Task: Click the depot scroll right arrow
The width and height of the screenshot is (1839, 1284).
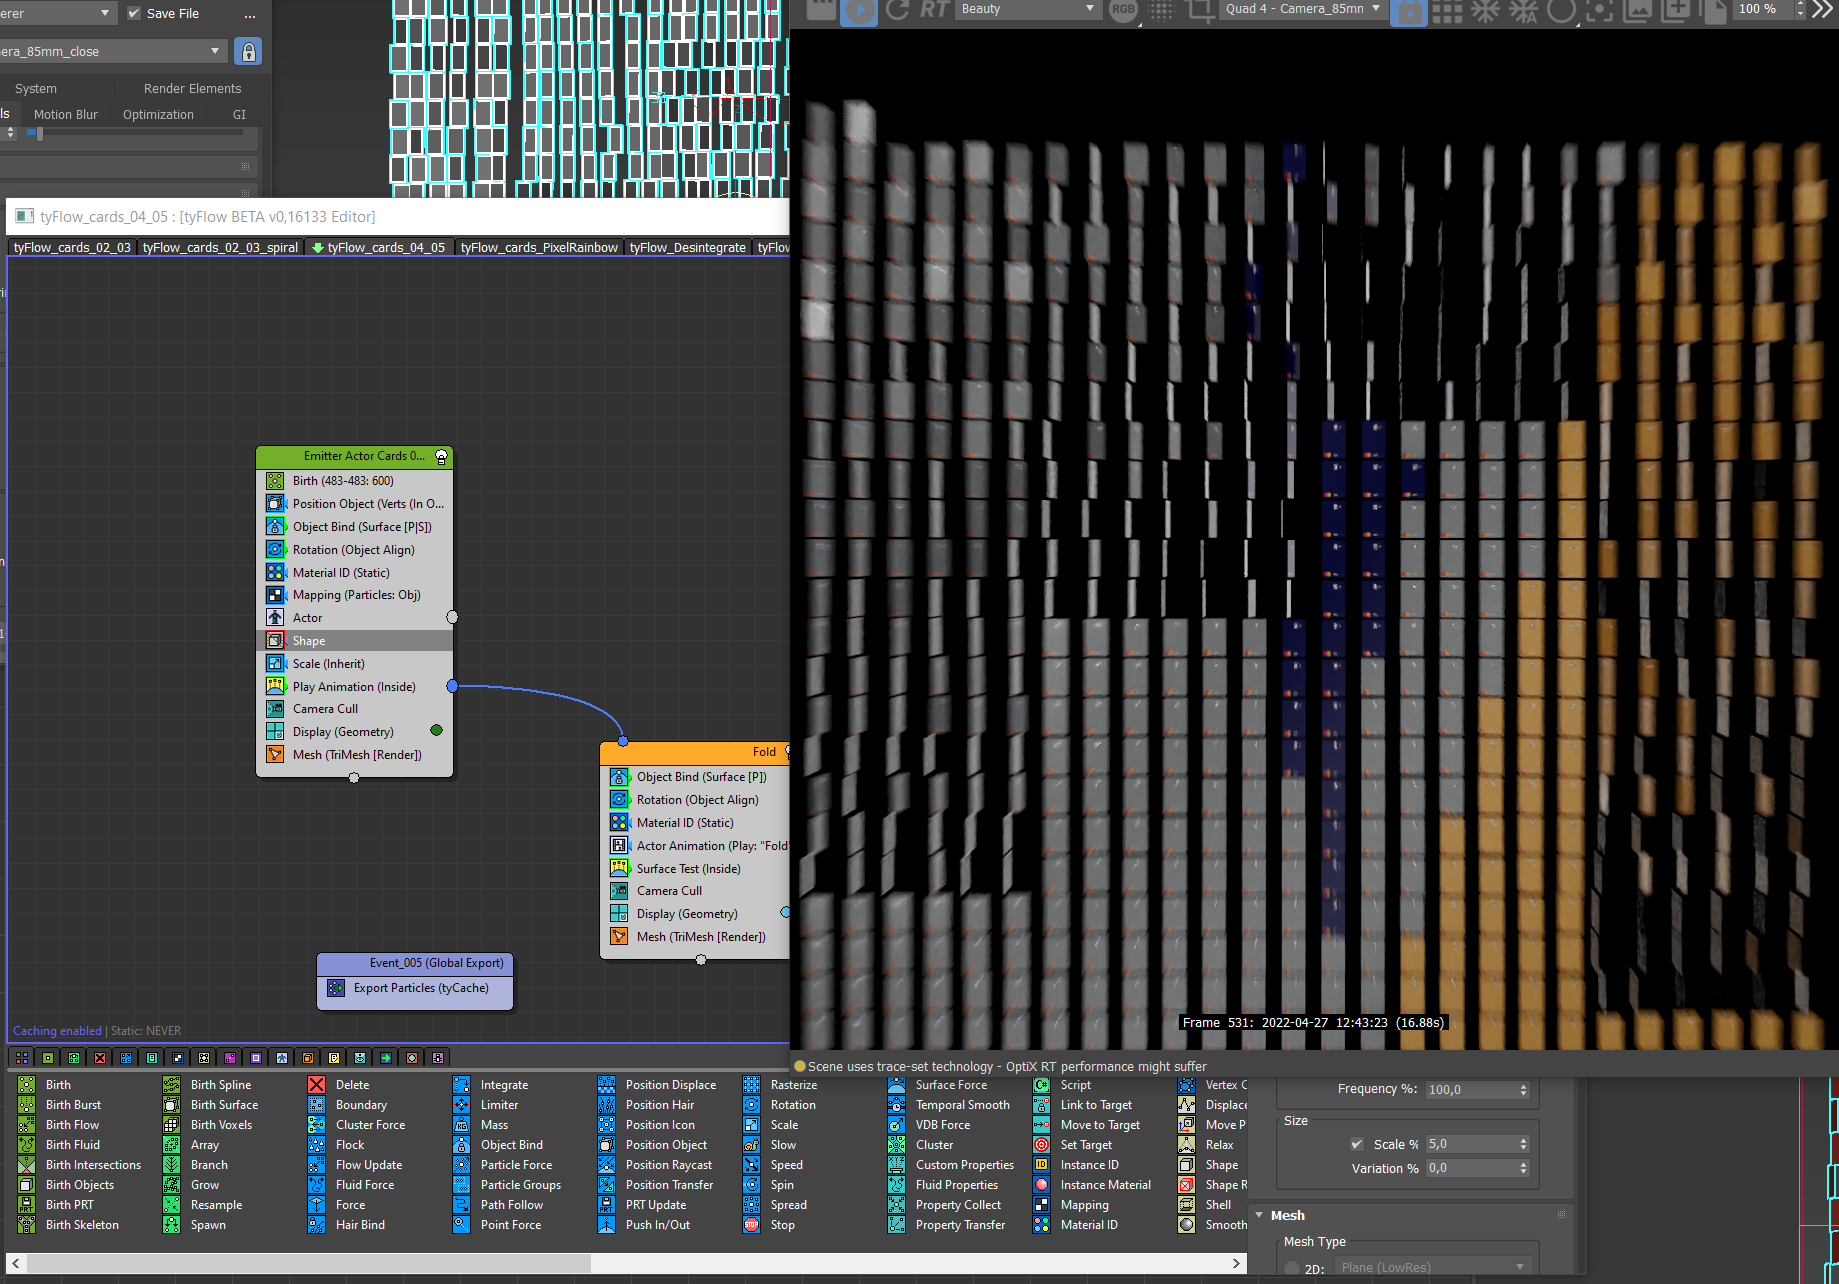Action: (x=1236, y=1264)
